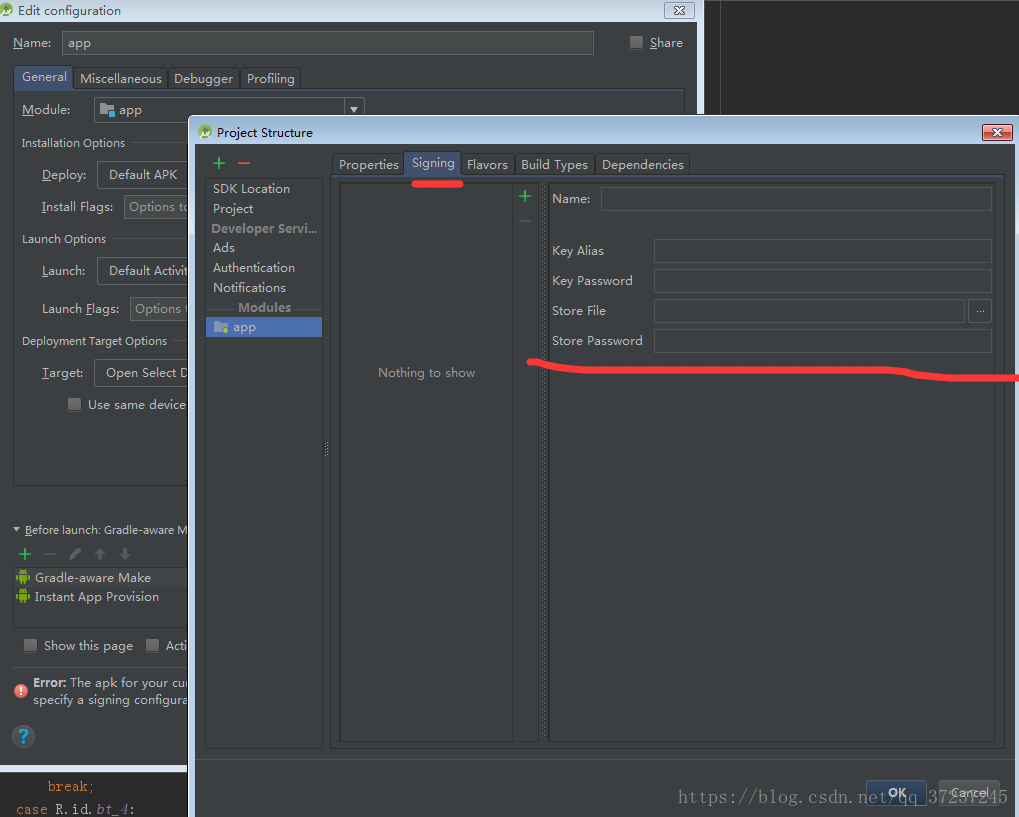Add a before-launch task with green plus
The image size is (1019, 817).
pyautogui.click(x=25, y=554)
